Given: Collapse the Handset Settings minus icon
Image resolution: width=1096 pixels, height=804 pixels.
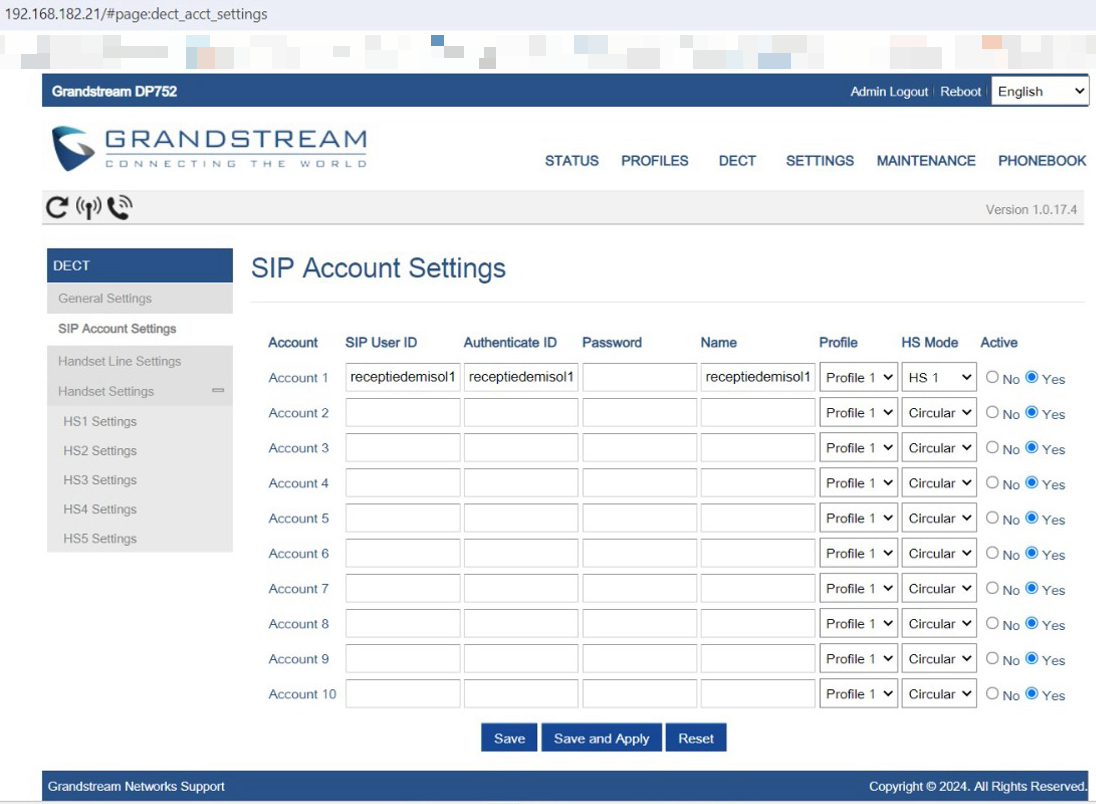Looking at the screenshot, I should tap(218, 391).
